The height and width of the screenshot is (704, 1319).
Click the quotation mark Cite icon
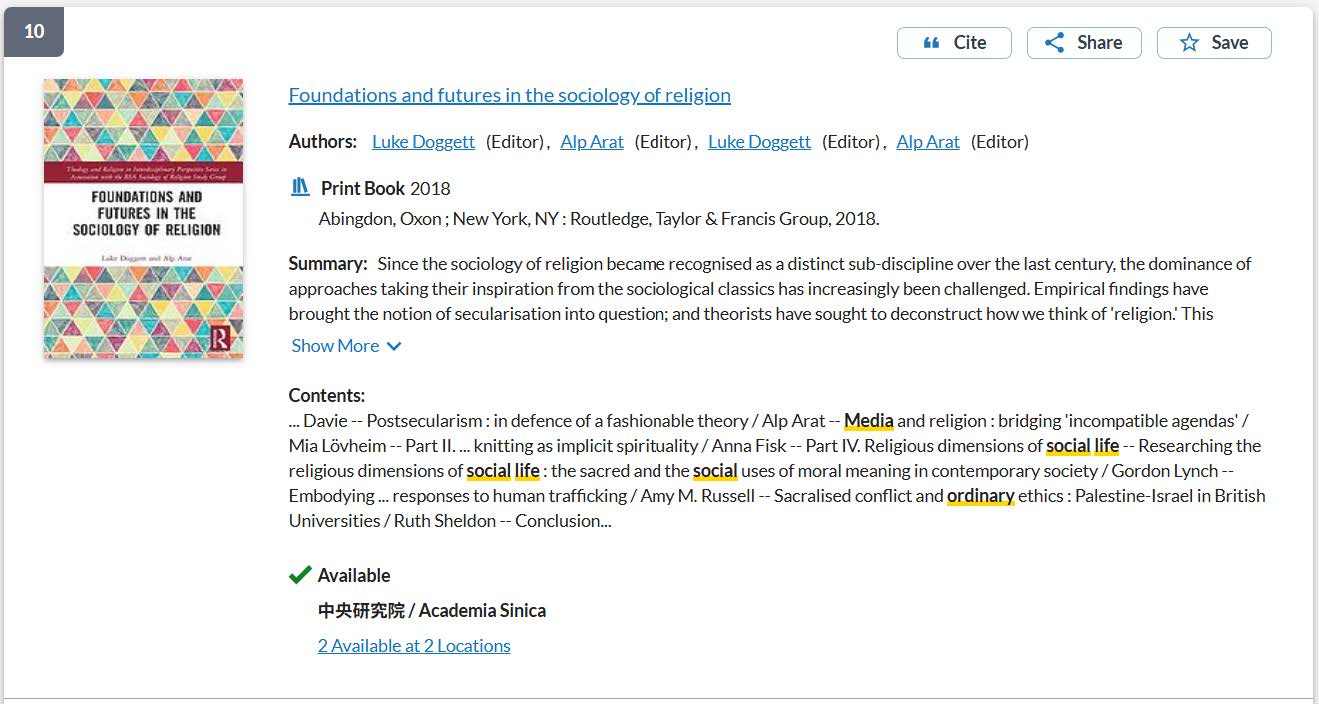(931, 43)
